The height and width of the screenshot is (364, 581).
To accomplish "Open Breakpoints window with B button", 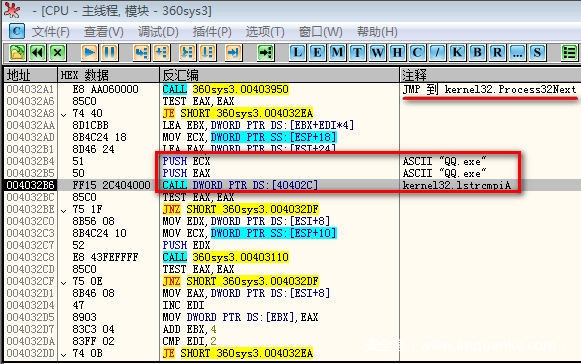I will click(478, 52).
